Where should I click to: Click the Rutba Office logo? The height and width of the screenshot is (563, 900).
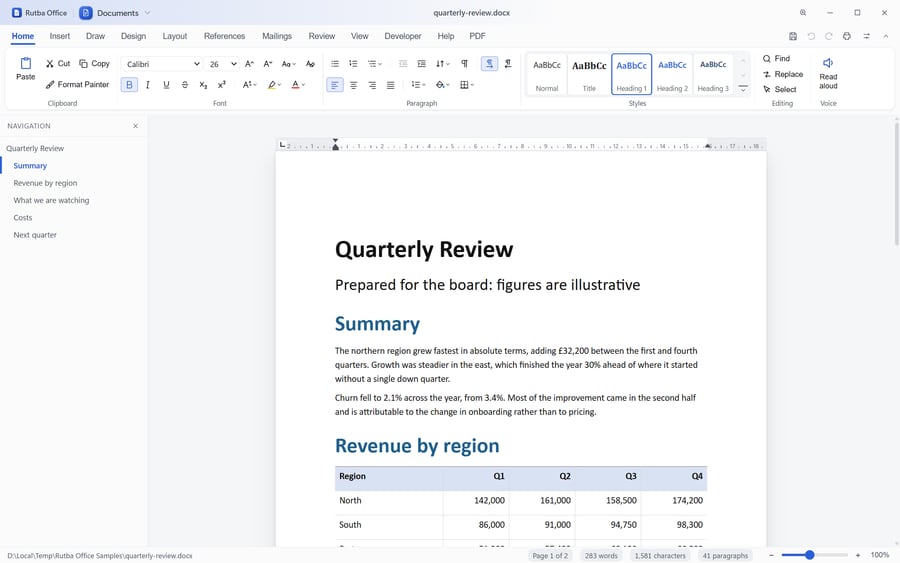pyautogui.click(x=17, y=13)
